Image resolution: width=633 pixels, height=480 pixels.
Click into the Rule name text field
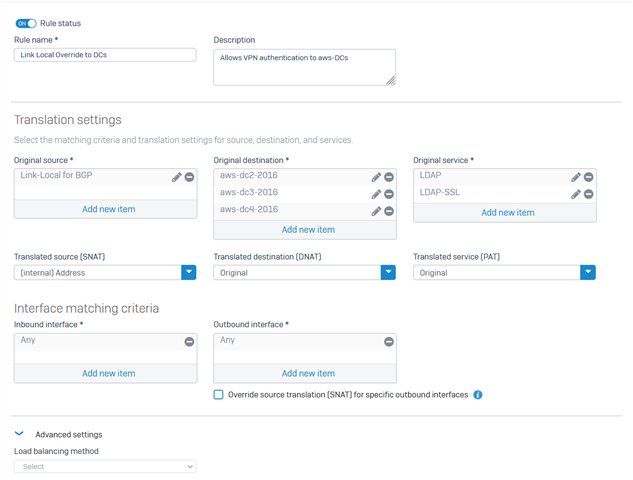[105, 55]
